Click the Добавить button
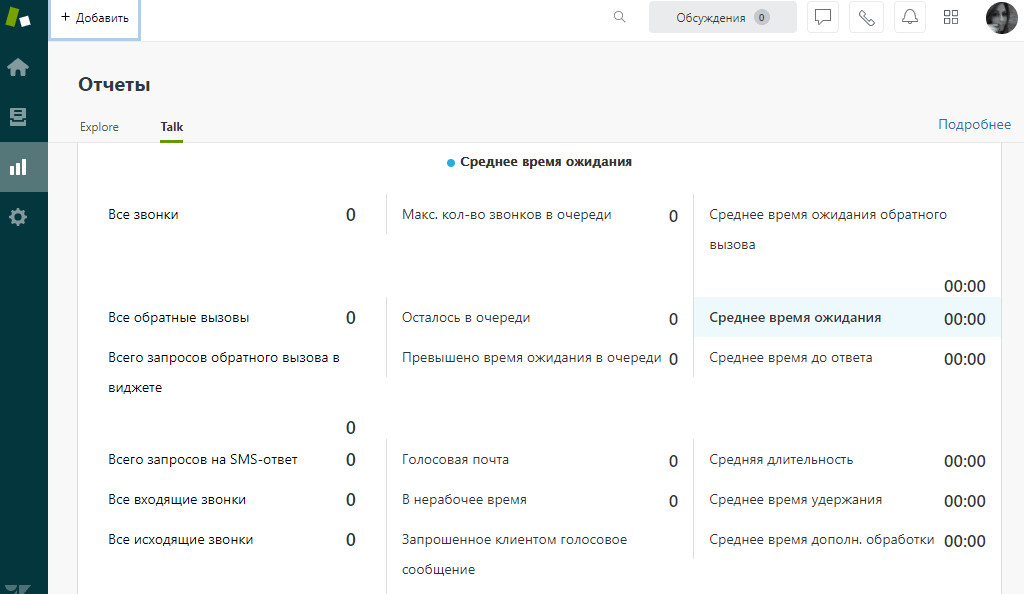 pyautogui.click(x=94, y=17)
